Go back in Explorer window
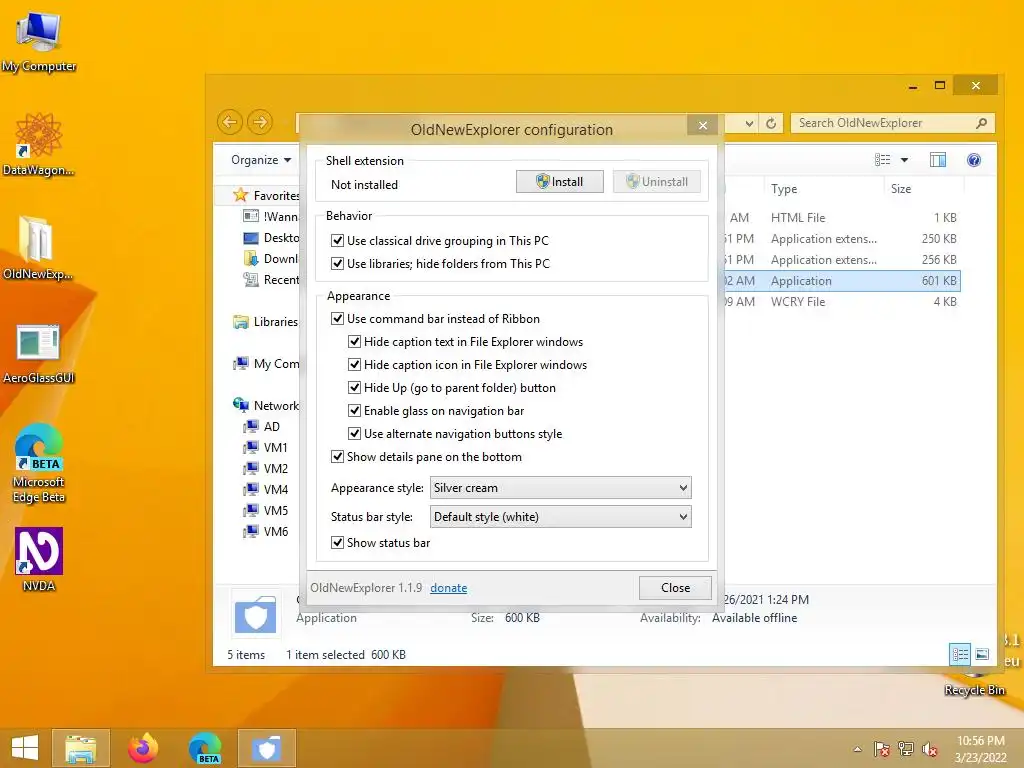The image size is (1024, 768). [x=230, y=122]
